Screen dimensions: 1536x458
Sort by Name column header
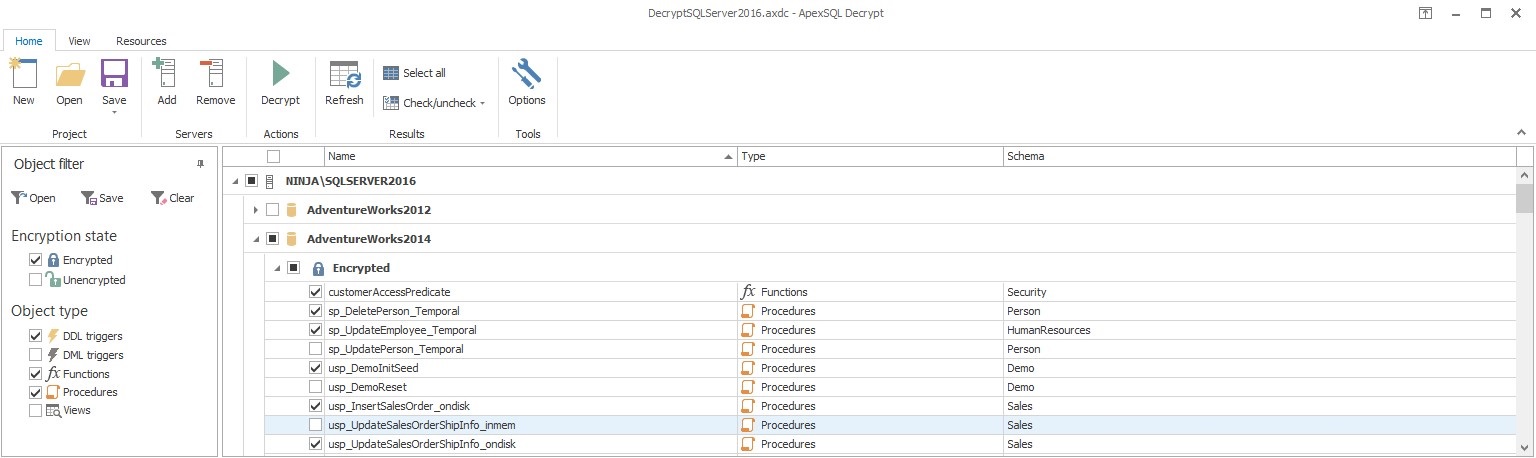[531, 156]
